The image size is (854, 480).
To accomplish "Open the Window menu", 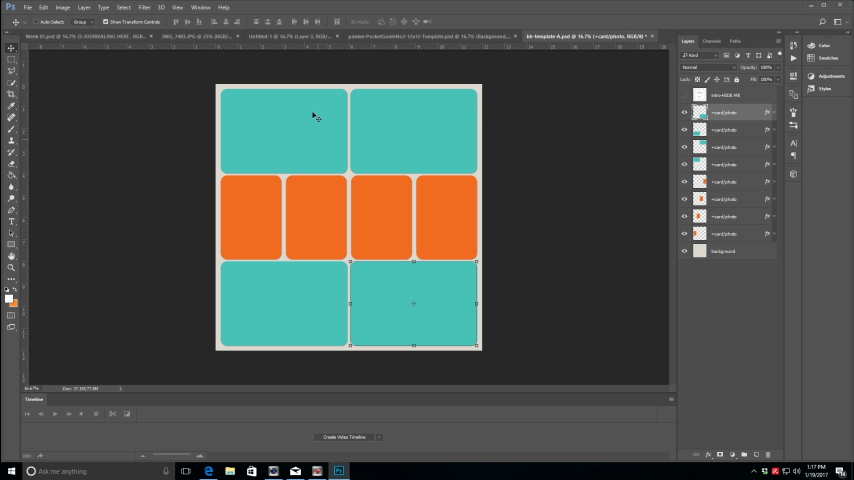I will [200, 8].
